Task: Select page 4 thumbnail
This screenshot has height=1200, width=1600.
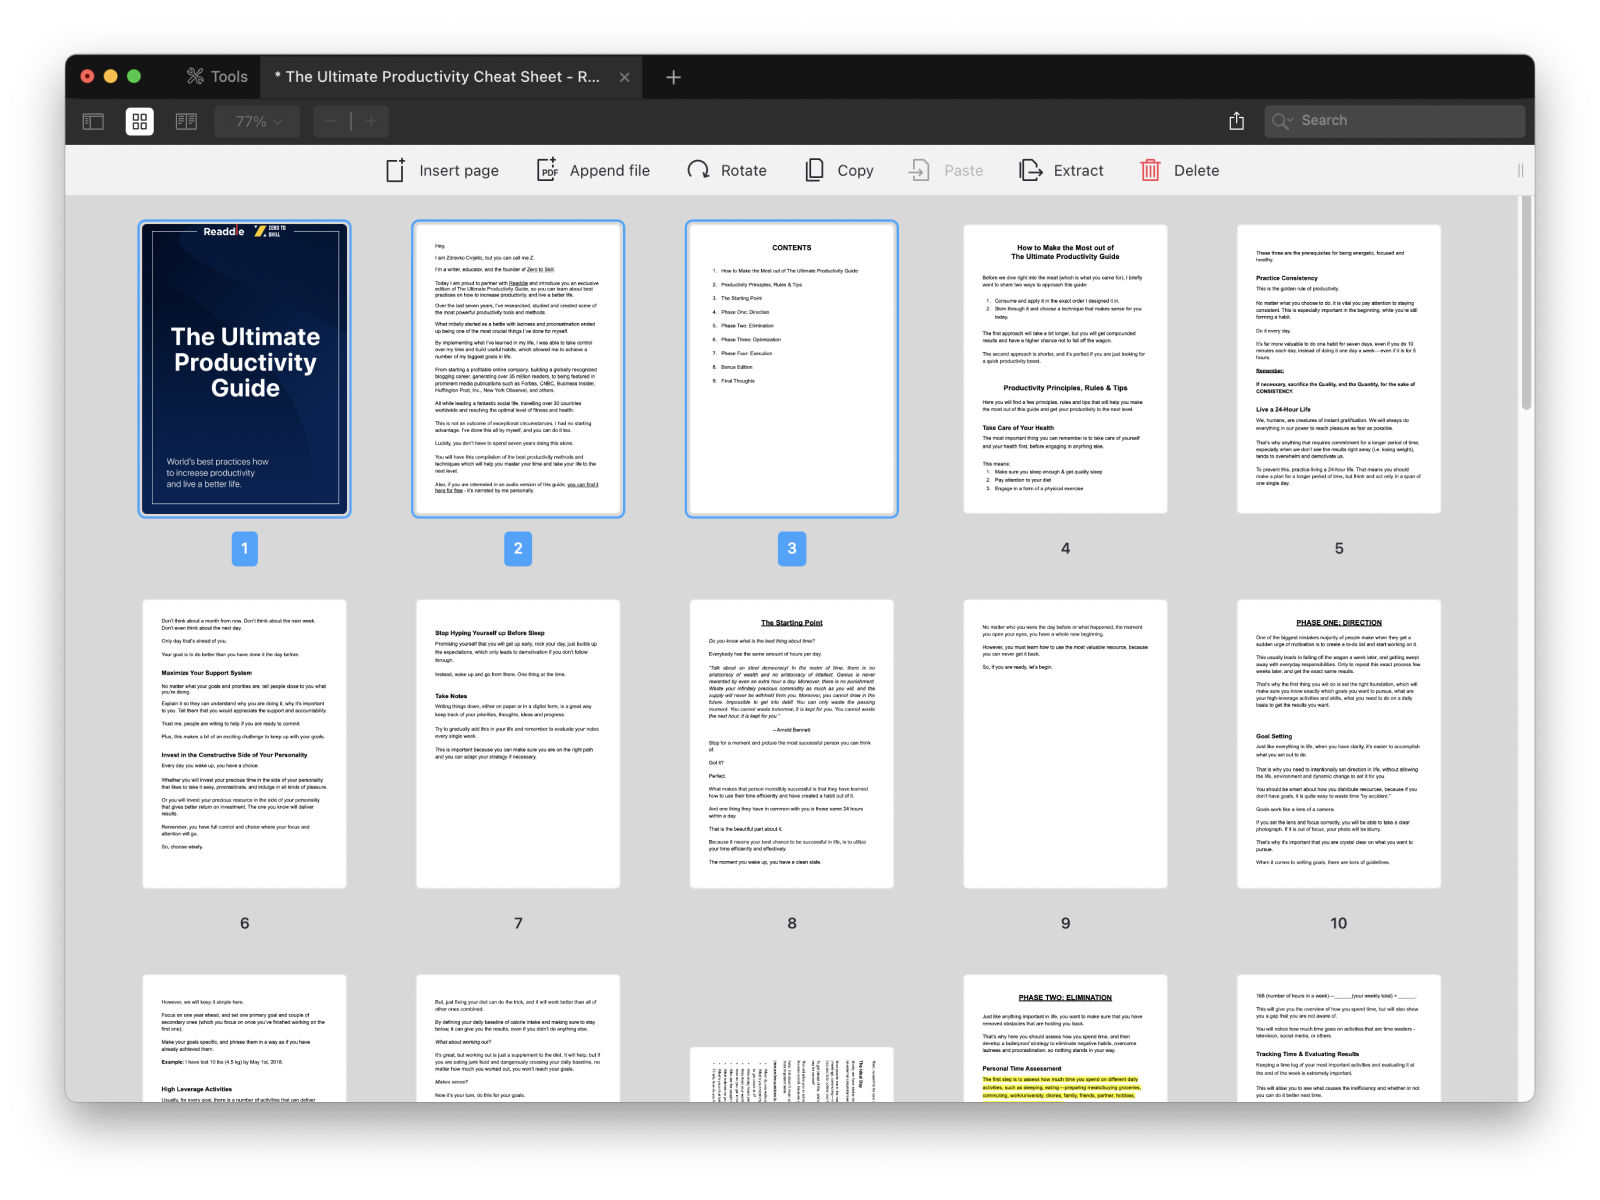Action: pyautogui.click(x=1065, y=369)
